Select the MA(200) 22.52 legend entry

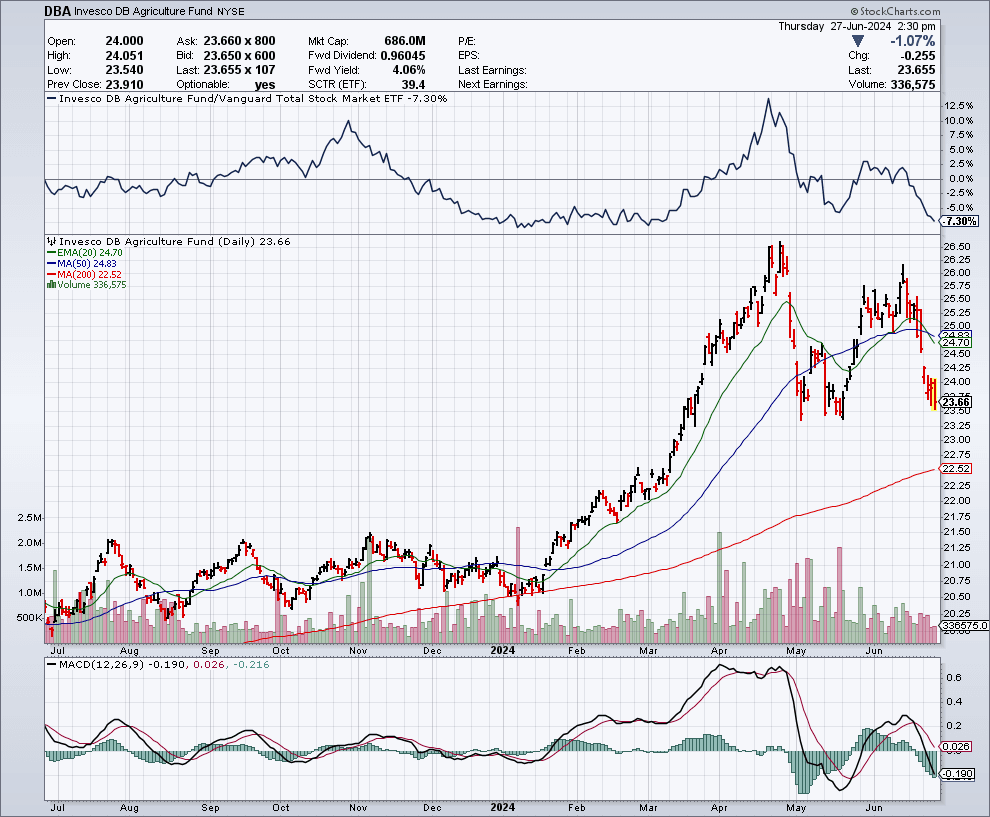[x=85, y=274]
